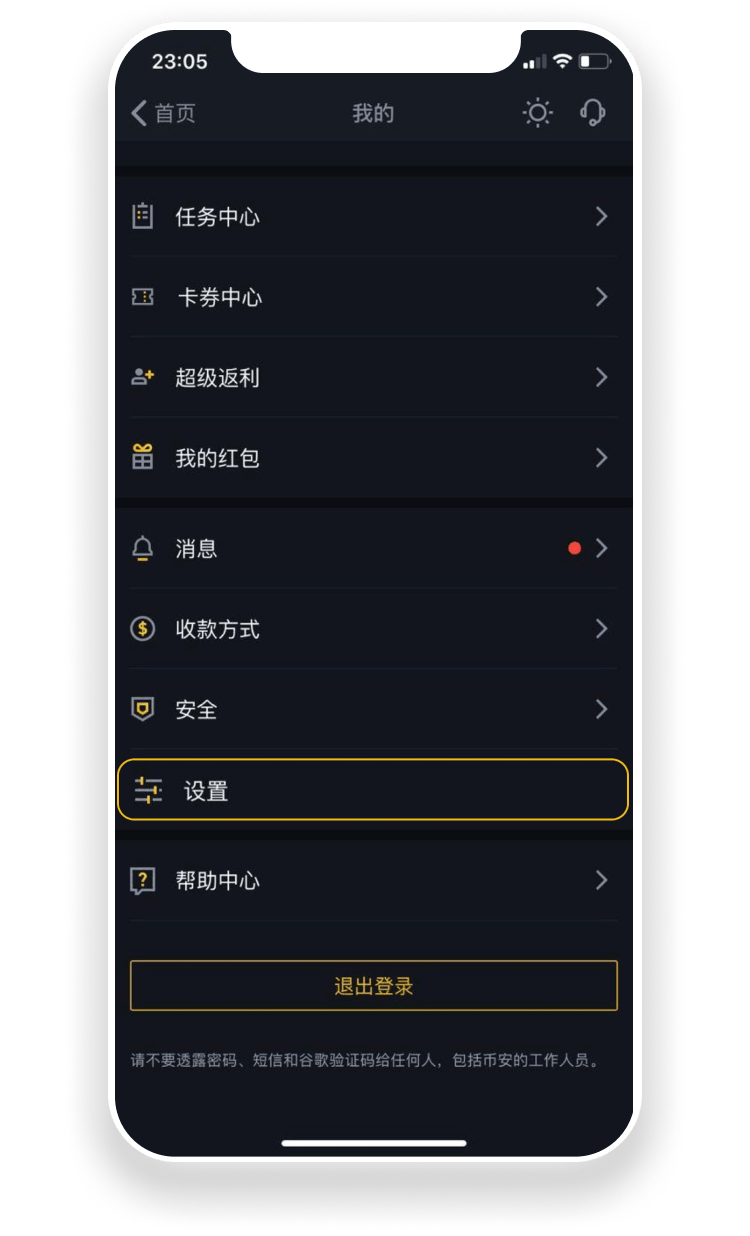Click the 任务中心 clipboard icon

[x=143, y=216]
